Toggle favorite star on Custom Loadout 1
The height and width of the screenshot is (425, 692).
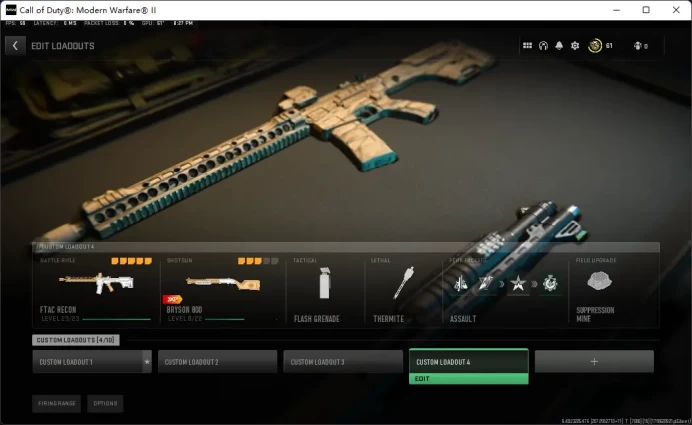[x=147, y=362]
